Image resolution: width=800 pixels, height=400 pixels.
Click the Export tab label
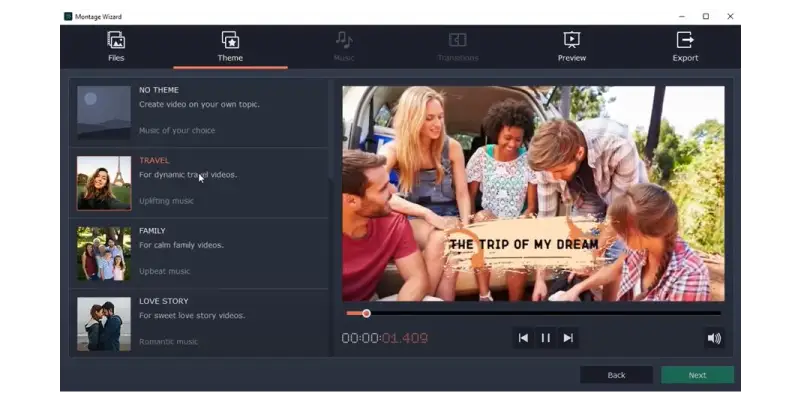pos(685,58)
